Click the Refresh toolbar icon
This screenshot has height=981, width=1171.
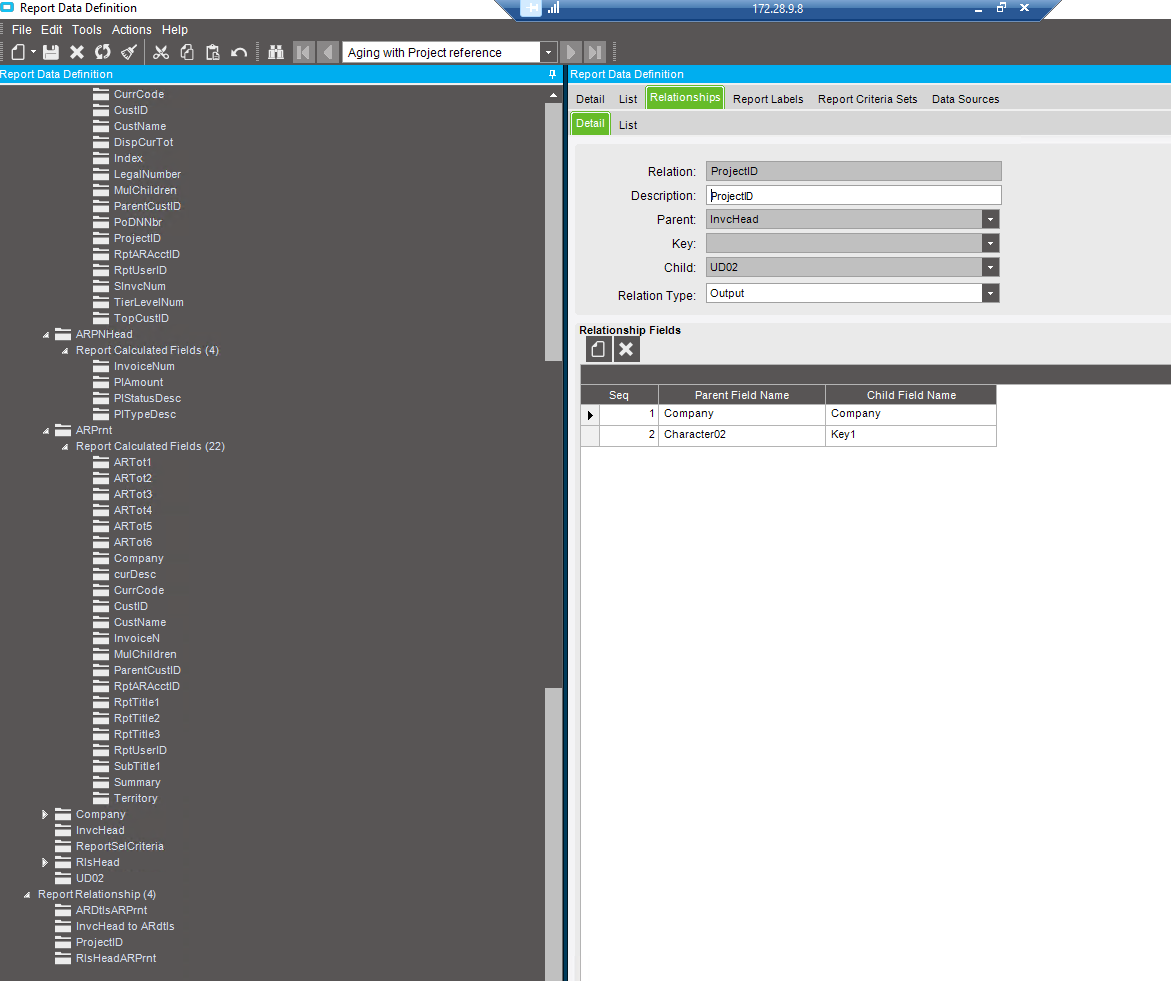[x=102, y=52]
